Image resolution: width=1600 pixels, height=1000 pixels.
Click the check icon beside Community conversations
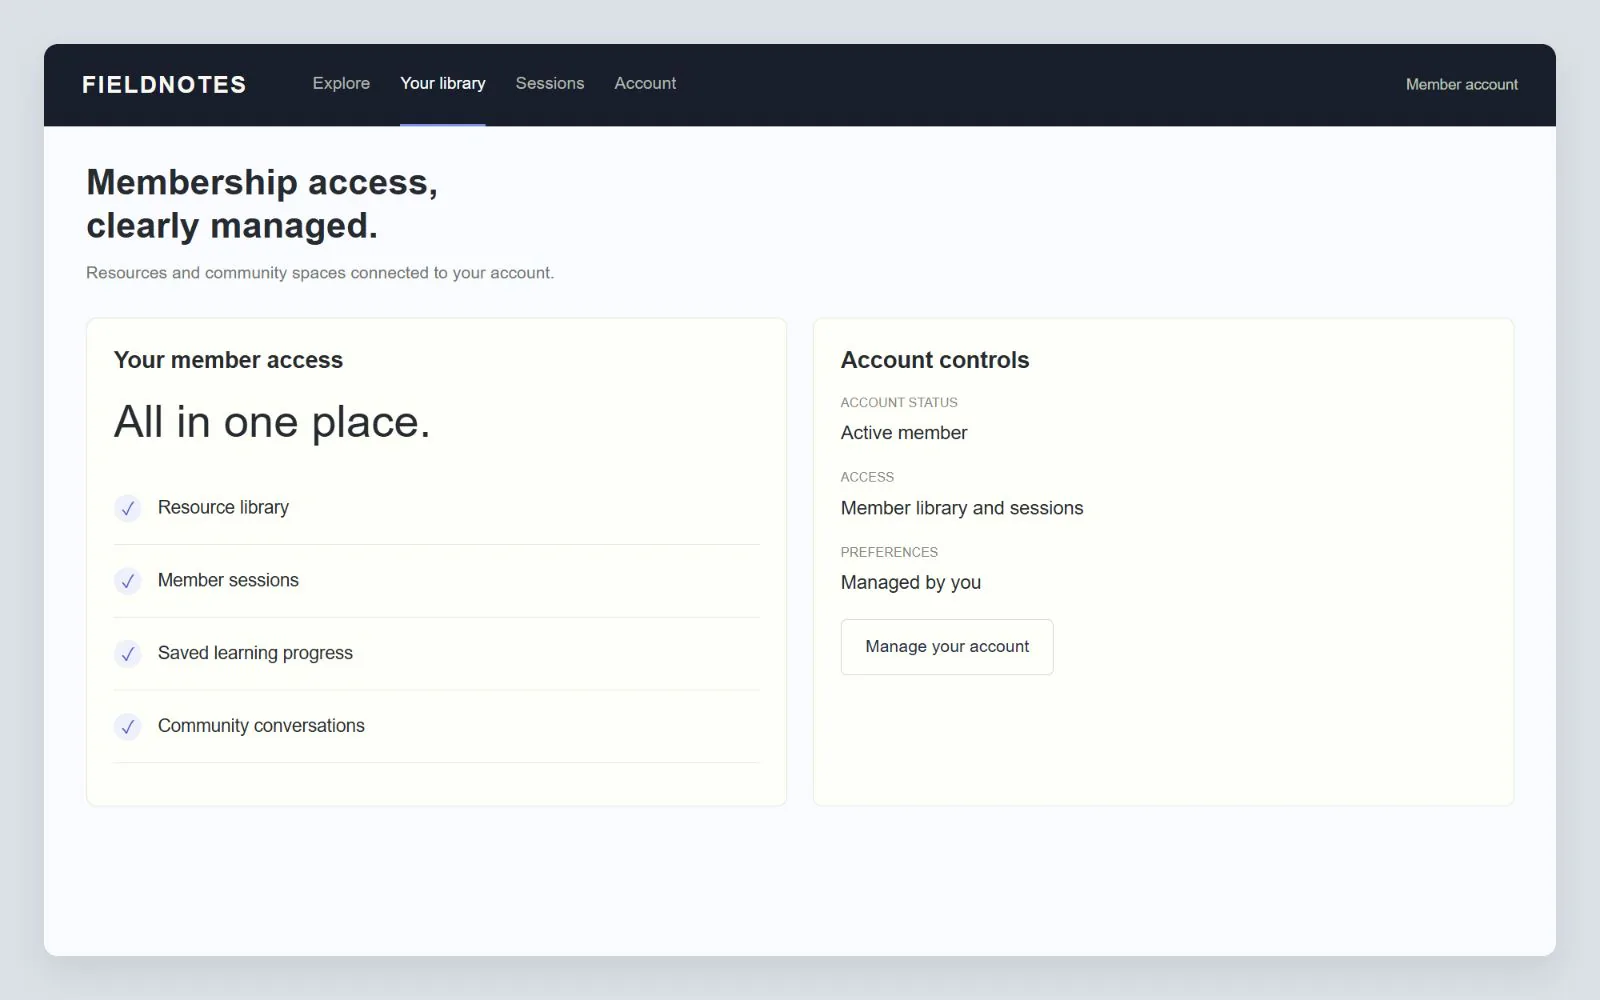(128, 727)
